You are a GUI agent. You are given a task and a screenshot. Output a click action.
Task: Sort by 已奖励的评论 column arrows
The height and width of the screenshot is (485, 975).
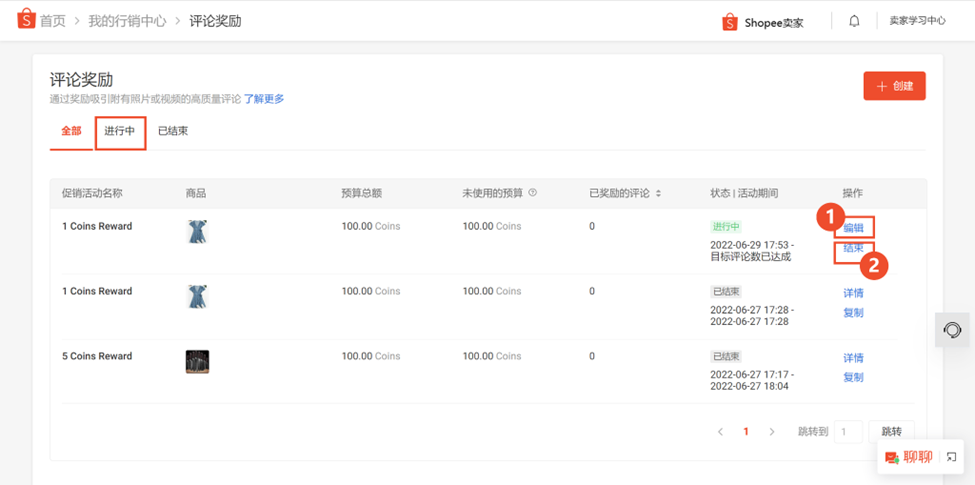tap(658, 193)
